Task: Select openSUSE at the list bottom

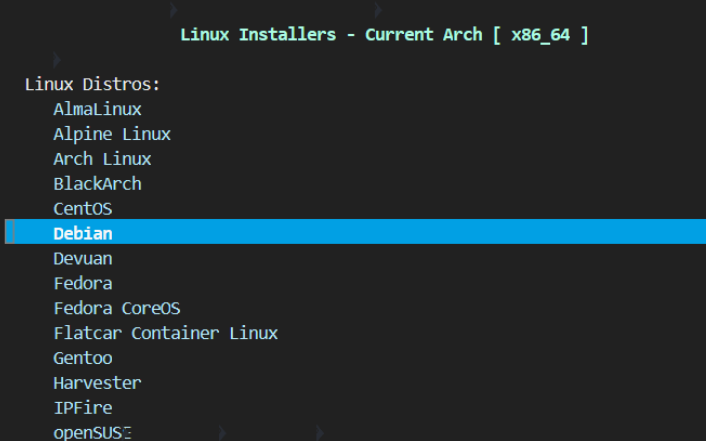Action: click(x=92, y=432)
